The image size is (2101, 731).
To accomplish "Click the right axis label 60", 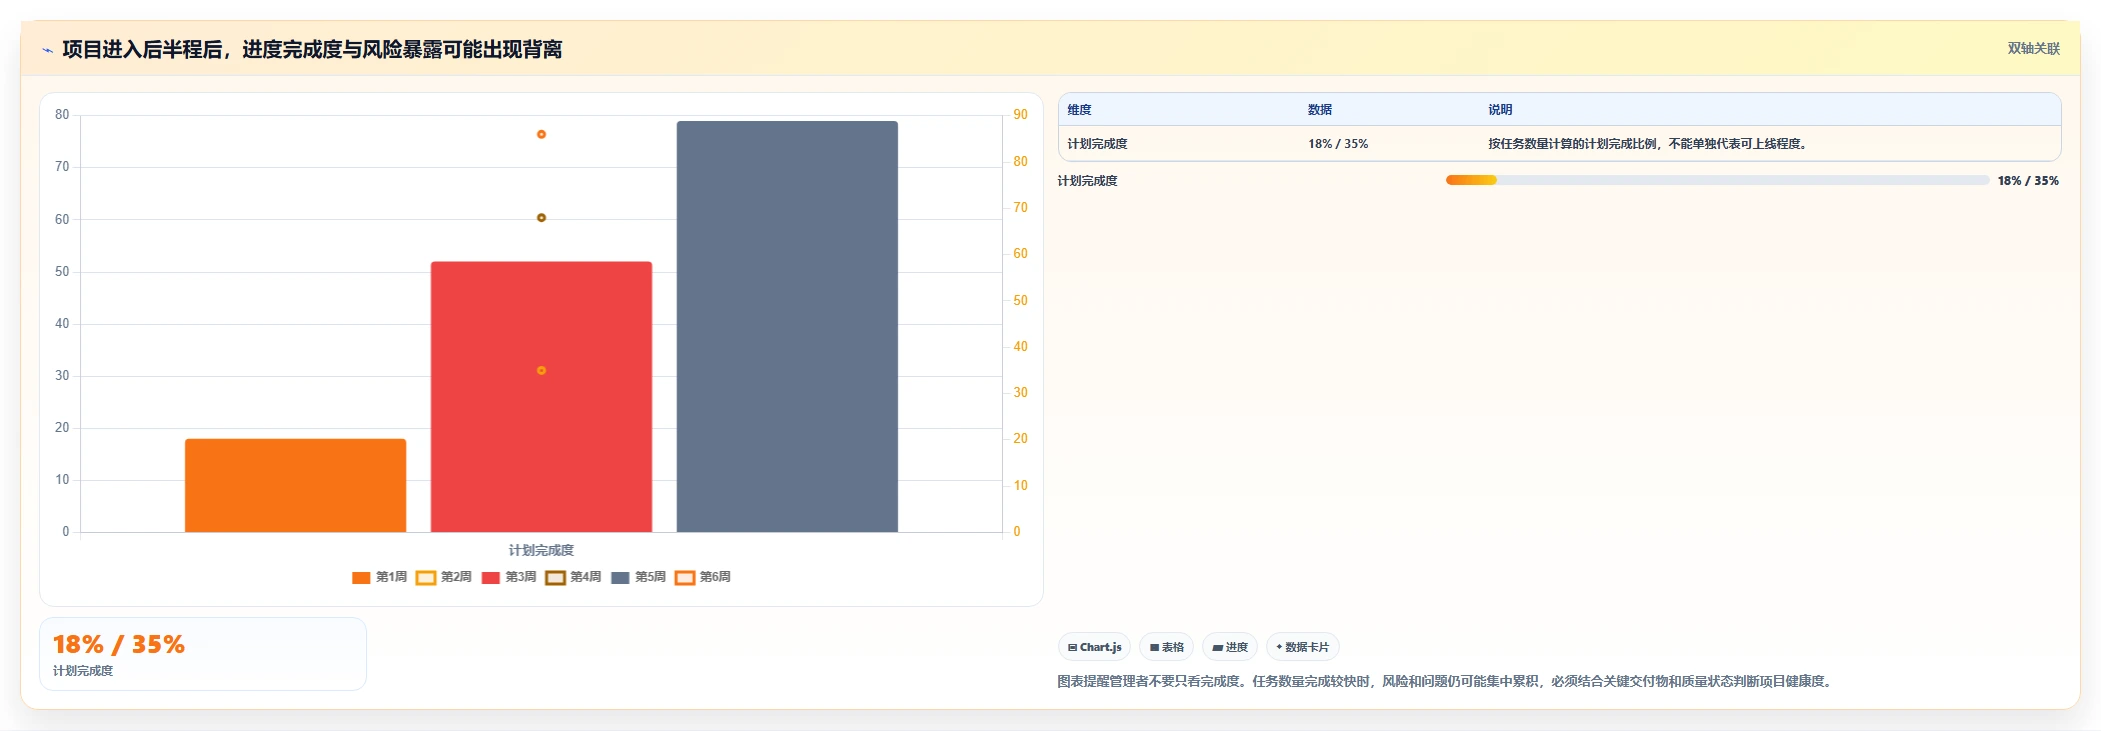I will (x=1020, y=253).
